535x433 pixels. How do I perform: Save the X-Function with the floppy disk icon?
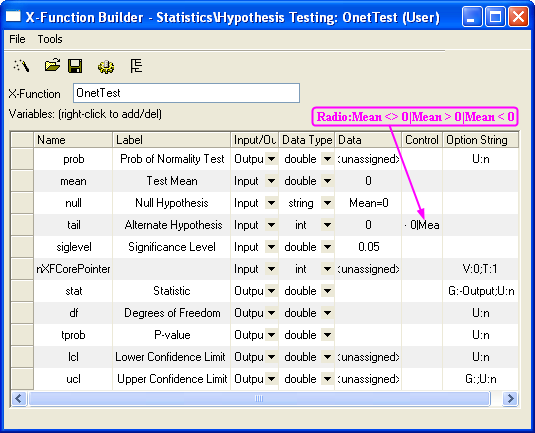(75, 66)
